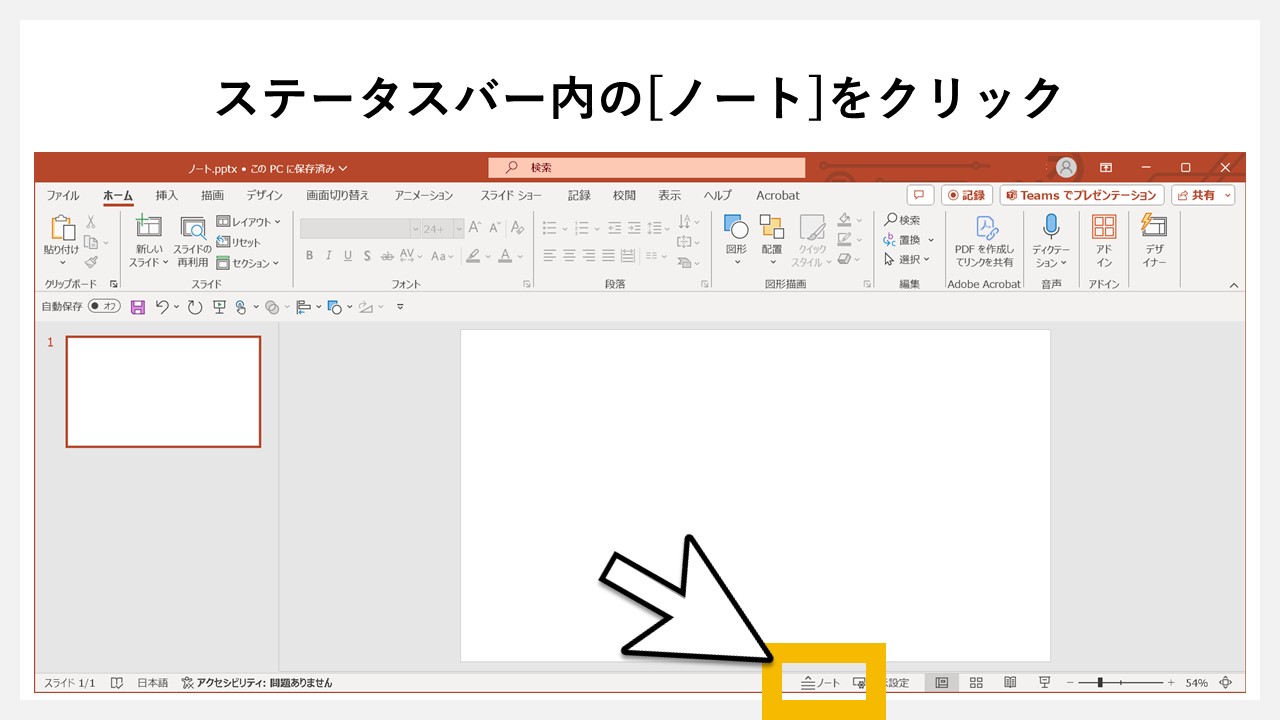Switch to the 挿入 ribbon tab
This screenshot has height=720, width=1280.
click(165, 195)
